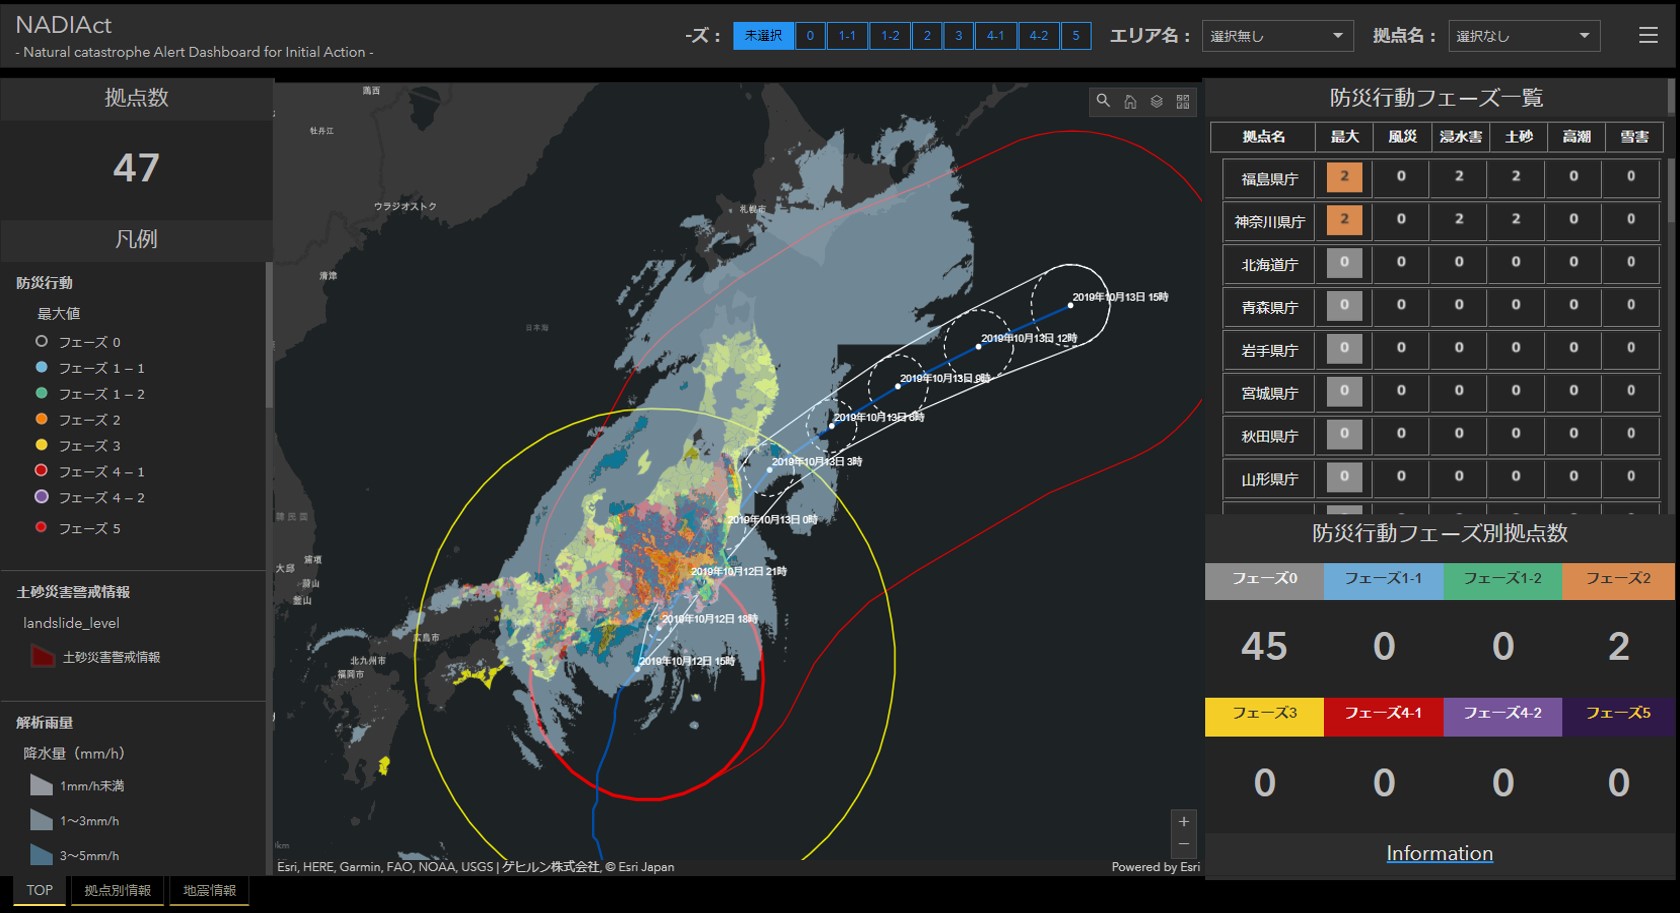Click the home extent icon on map
Screen dimensions: 1680x913
(1130, 101)
